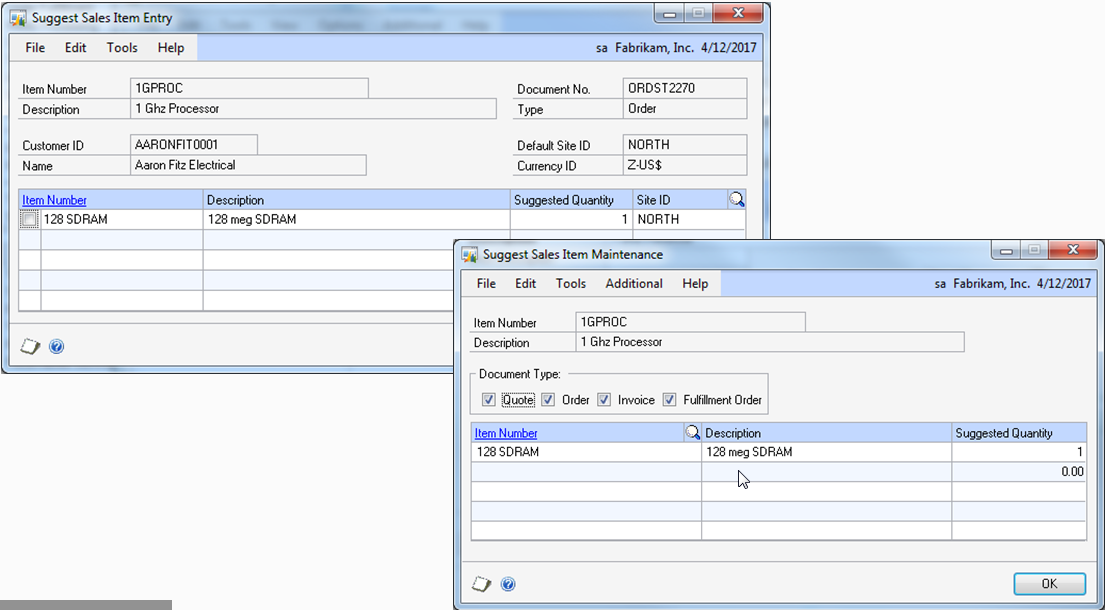Viewport: 1105px width, 610px height.
Task: Click the Description column header in the Maintenance grid
Action: tap(827, 433)
